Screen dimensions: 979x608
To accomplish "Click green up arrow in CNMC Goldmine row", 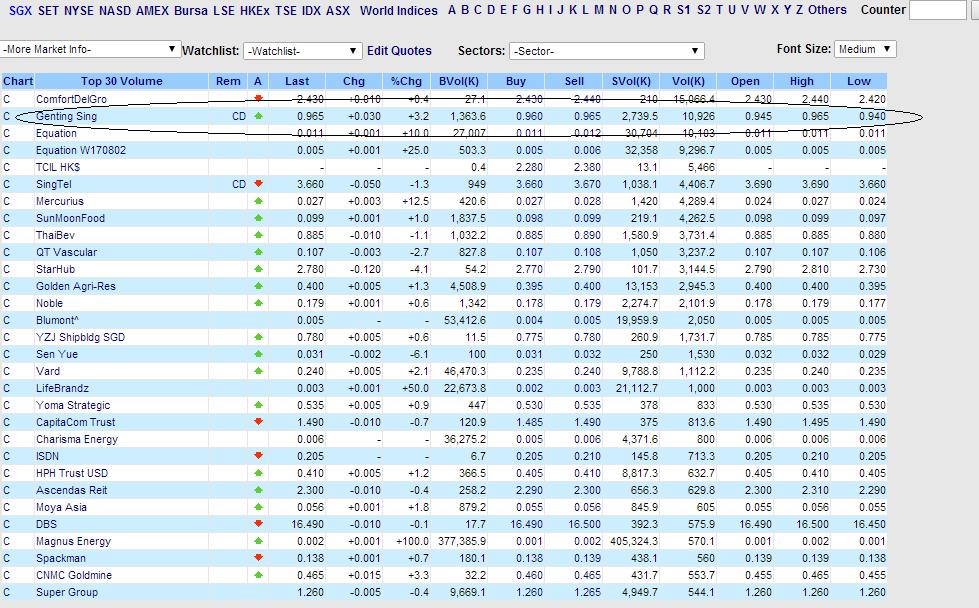I will (258, 575).
